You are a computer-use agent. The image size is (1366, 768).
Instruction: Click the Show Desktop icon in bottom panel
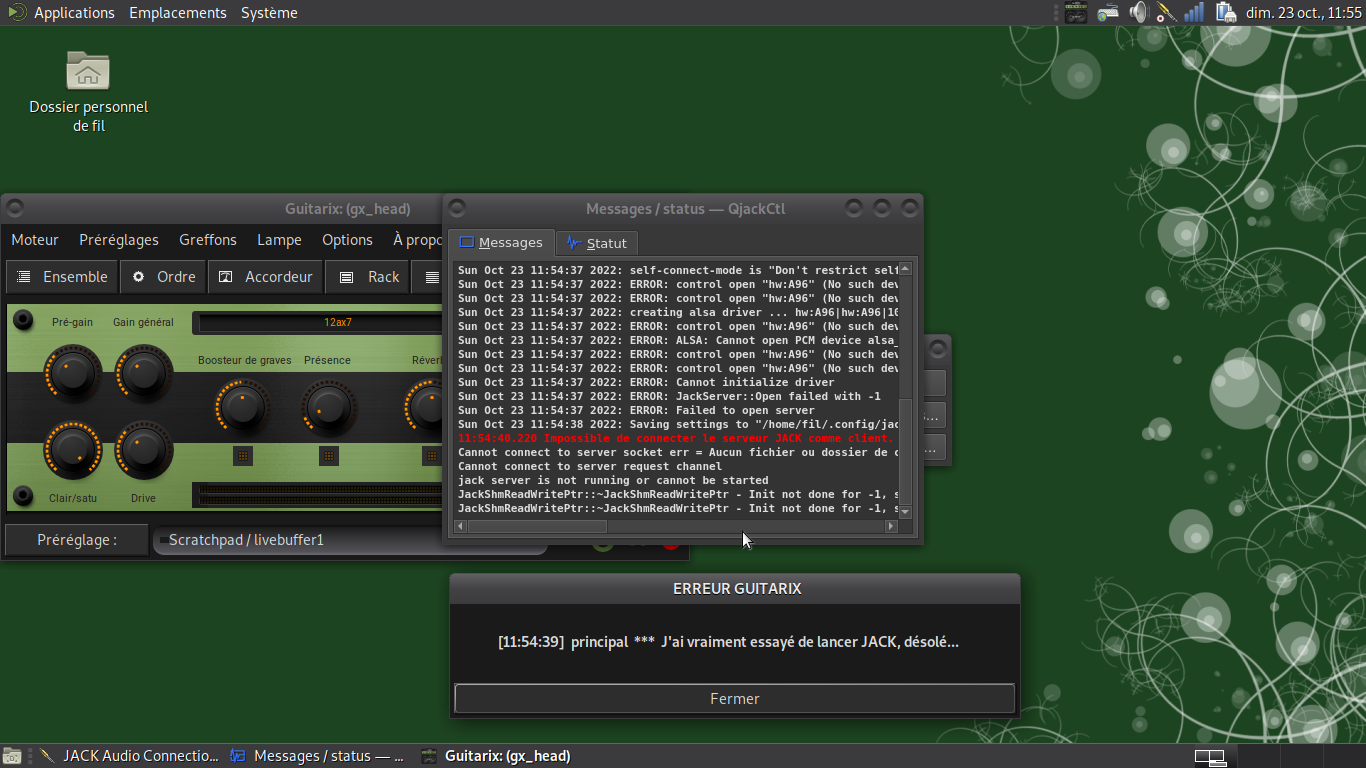12,756
